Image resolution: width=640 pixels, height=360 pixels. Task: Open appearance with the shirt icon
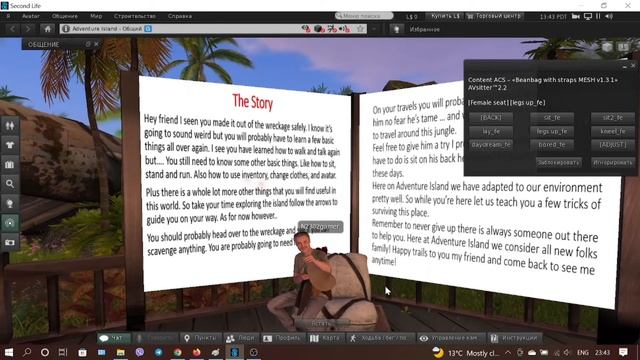(x=10, y=145)
